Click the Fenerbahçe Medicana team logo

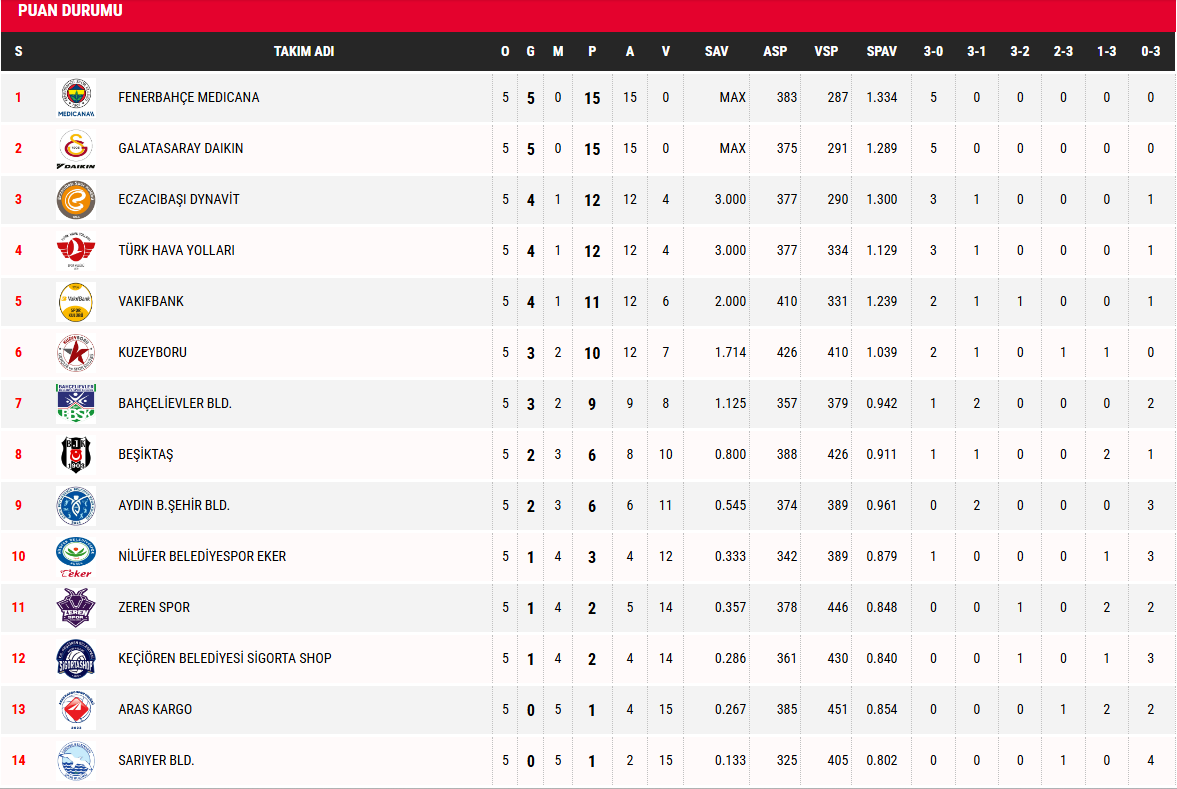click(76, 97)
